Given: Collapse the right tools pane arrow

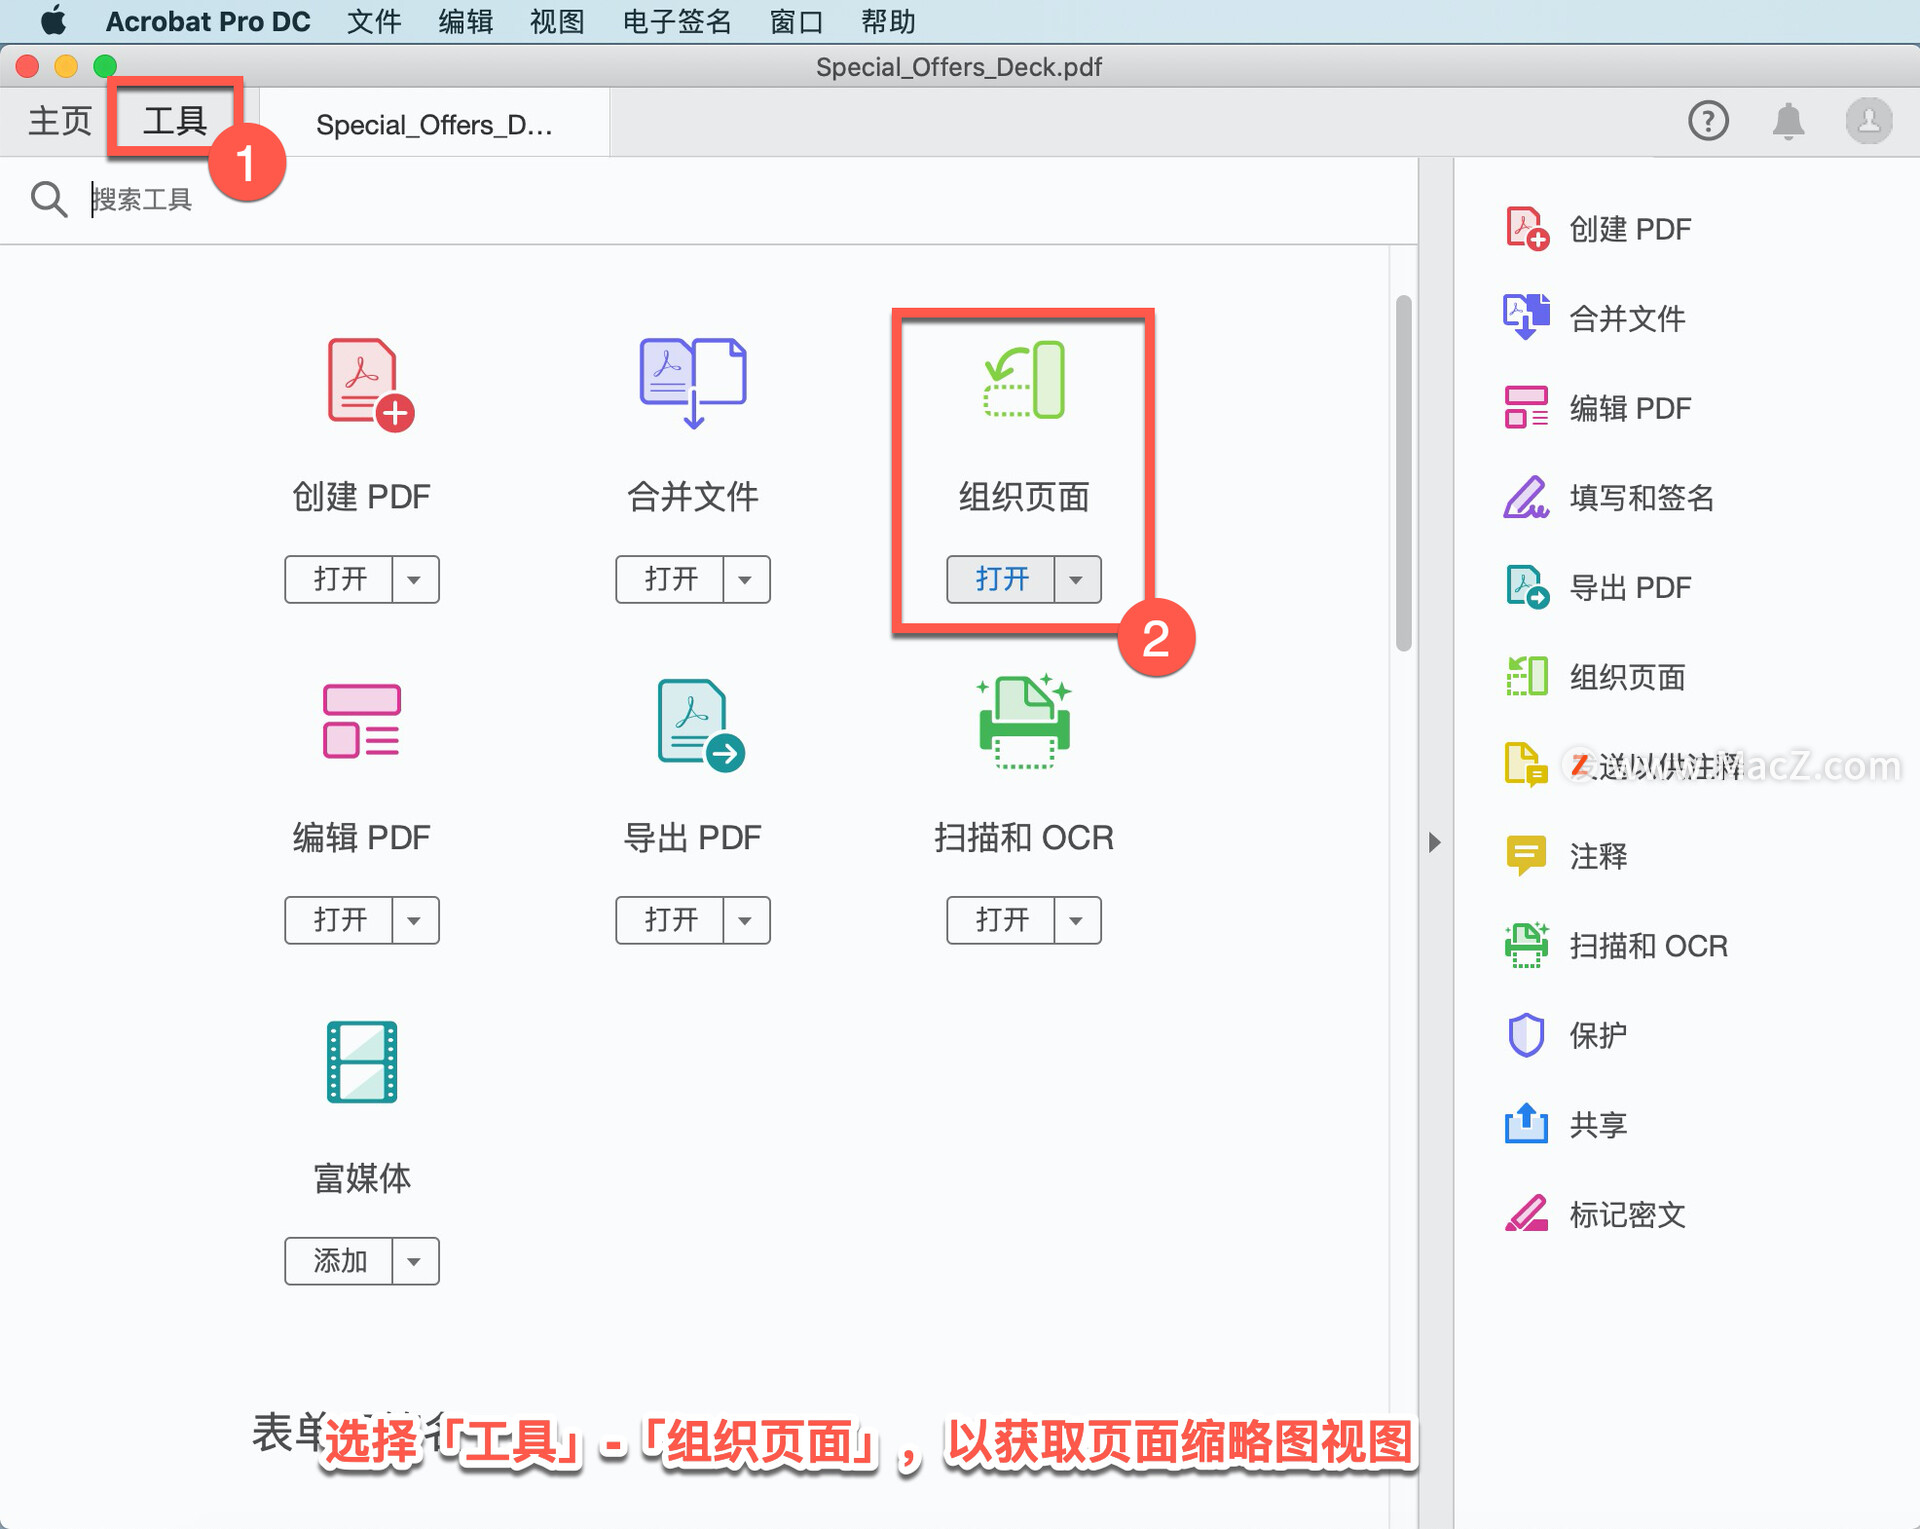Looking at the screenshot, I should (x=1435, y=842).
